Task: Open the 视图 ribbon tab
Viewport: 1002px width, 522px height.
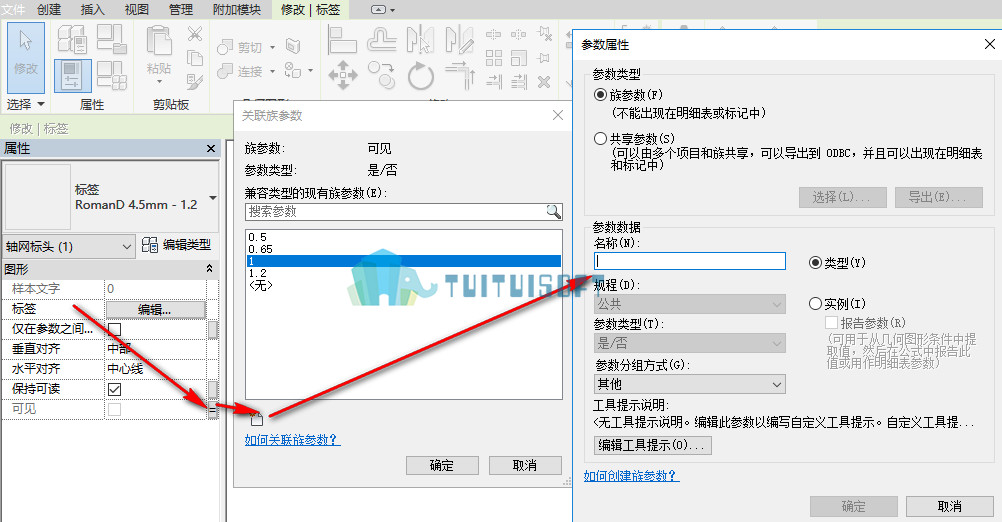Action: [x=136, y=10]
